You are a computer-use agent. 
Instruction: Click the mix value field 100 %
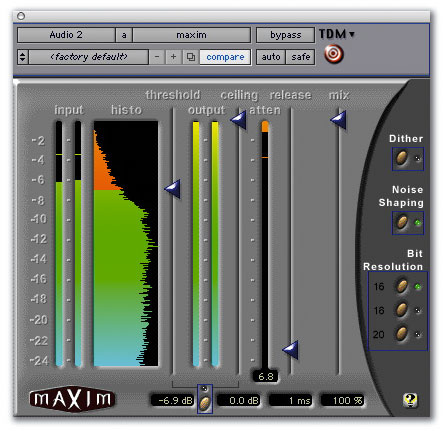(x=342, y=400)
